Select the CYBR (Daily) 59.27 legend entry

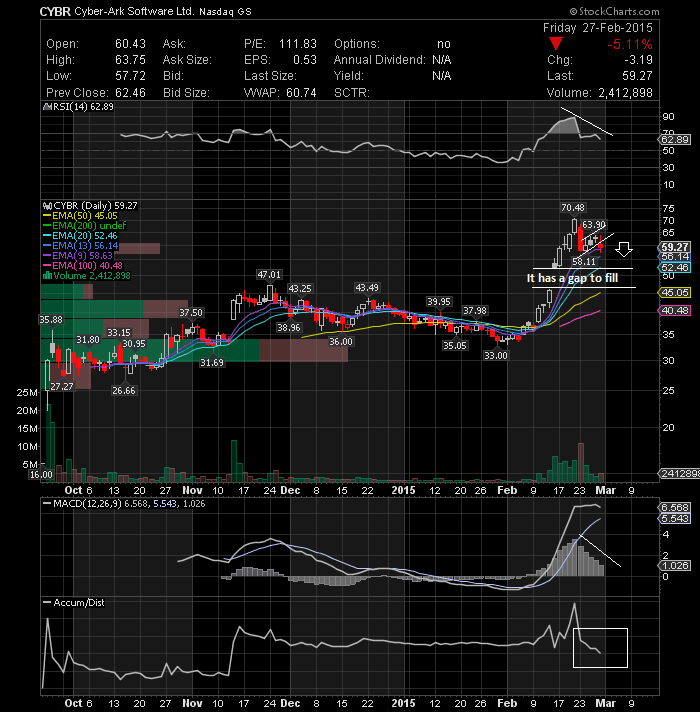click(x=90, y=206)
